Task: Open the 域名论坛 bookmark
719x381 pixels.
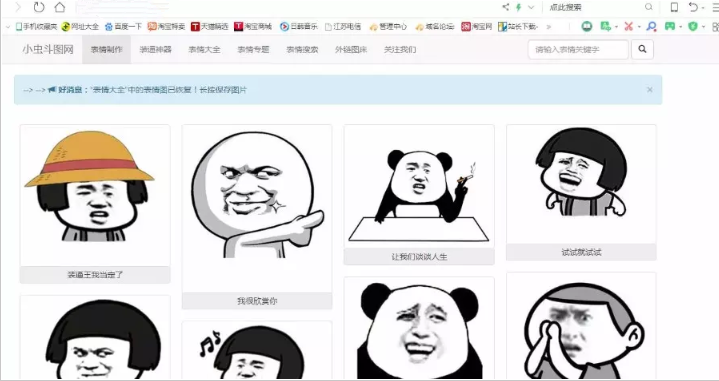Action: (x=434, y=27)
